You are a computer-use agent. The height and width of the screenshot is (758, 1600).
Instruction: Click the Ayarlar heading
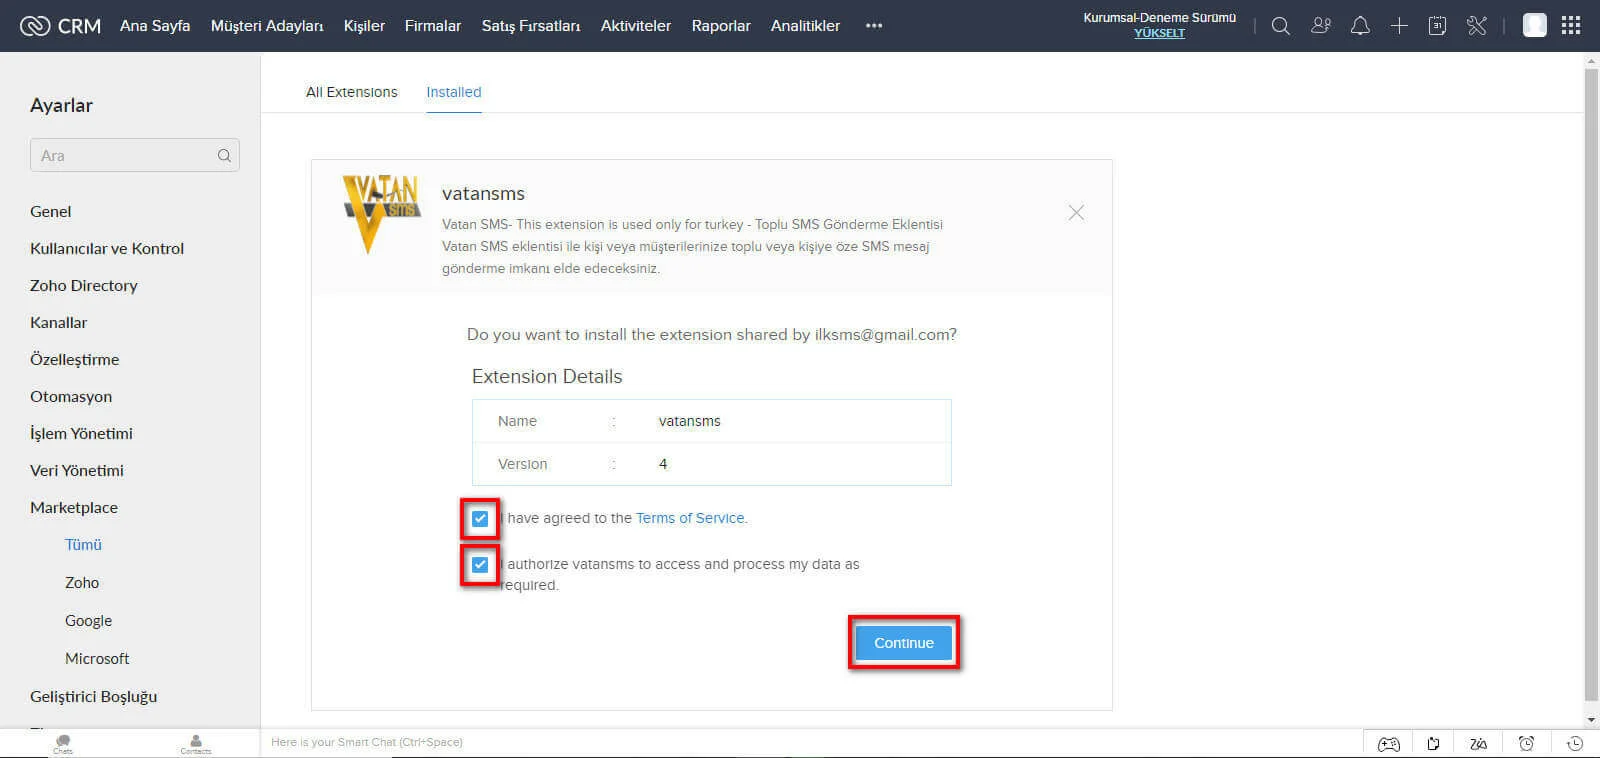click(x=61, y=105)
